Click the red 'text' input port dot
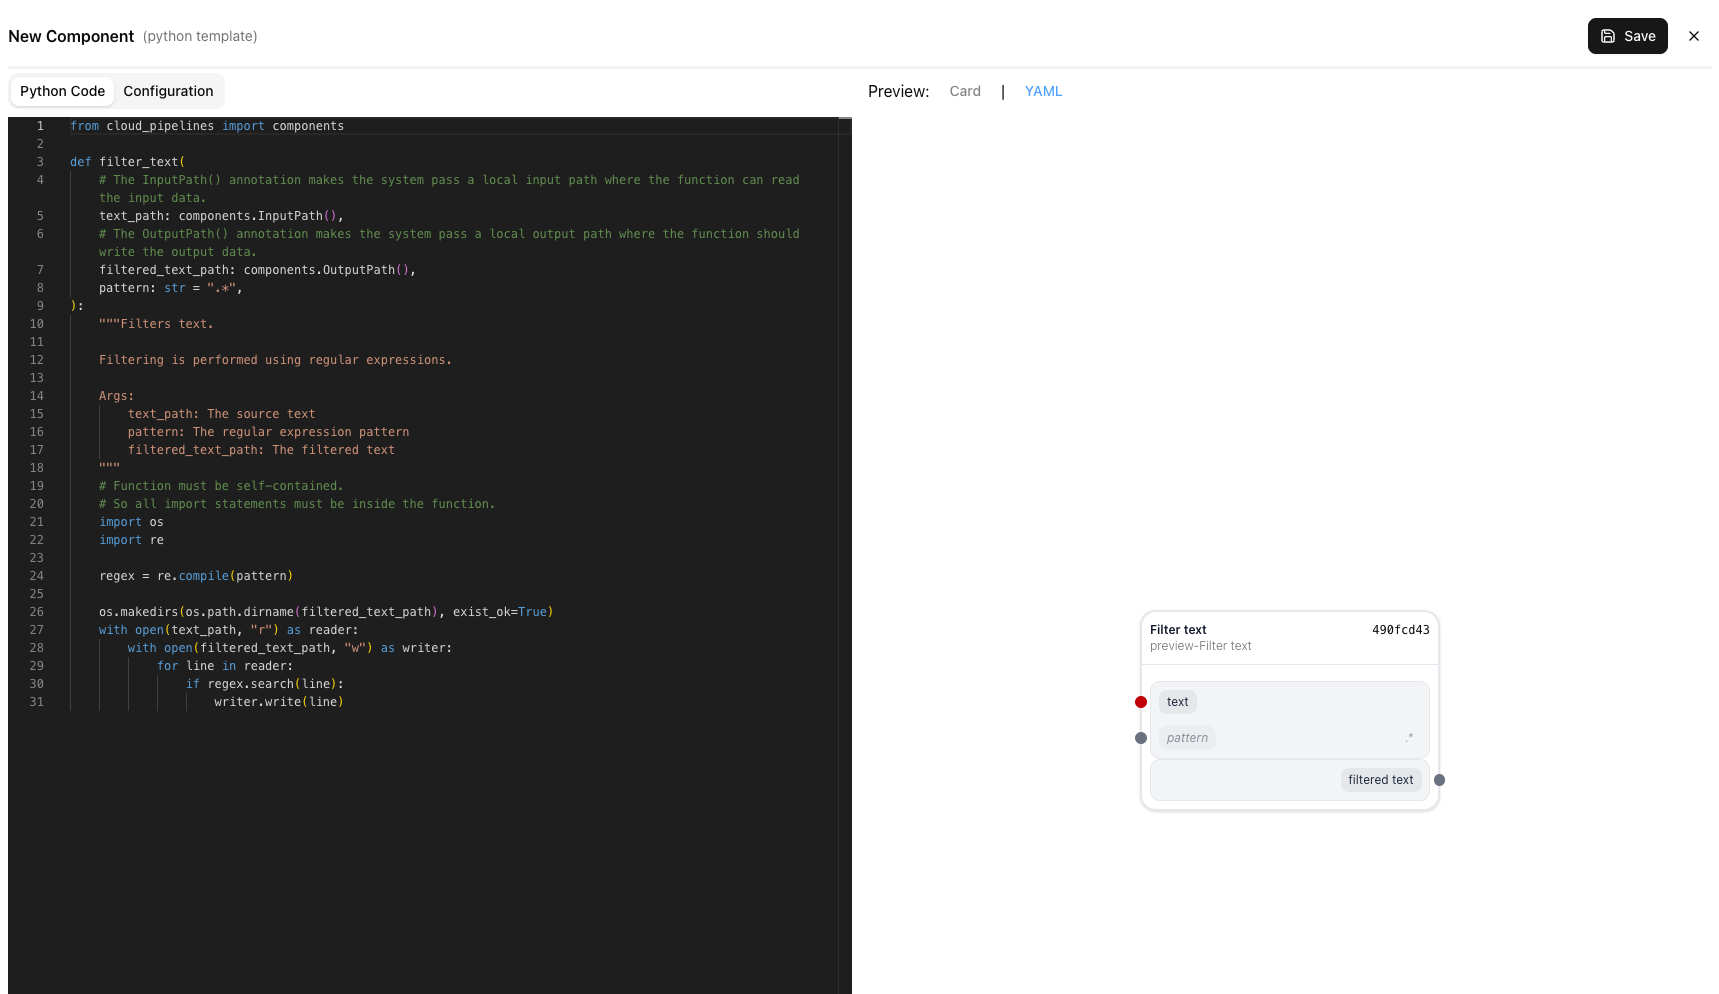The height and width of the screenshot is (994, 1719). (x=1141, y=701)
